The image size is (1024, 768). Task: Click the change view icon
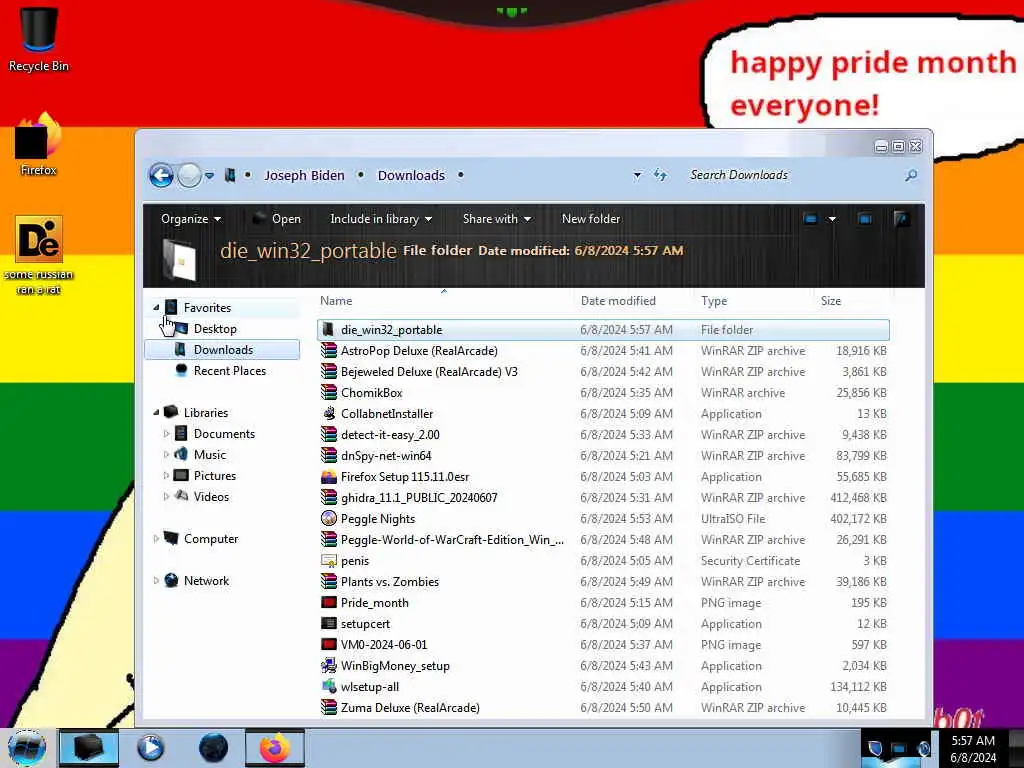pyautogui.click(x=810, y=219)
